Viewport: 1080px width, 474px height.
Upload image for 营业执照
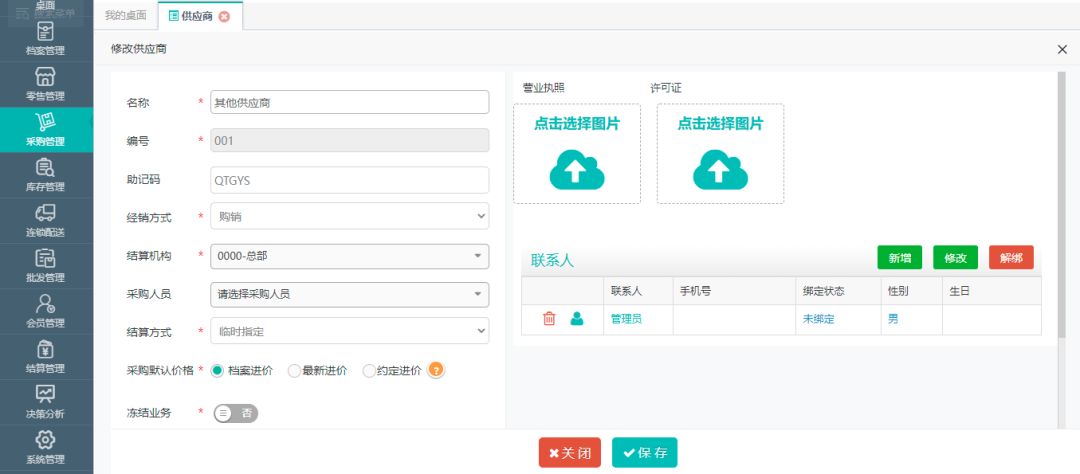pyautogui.click(x=576, y=154)
